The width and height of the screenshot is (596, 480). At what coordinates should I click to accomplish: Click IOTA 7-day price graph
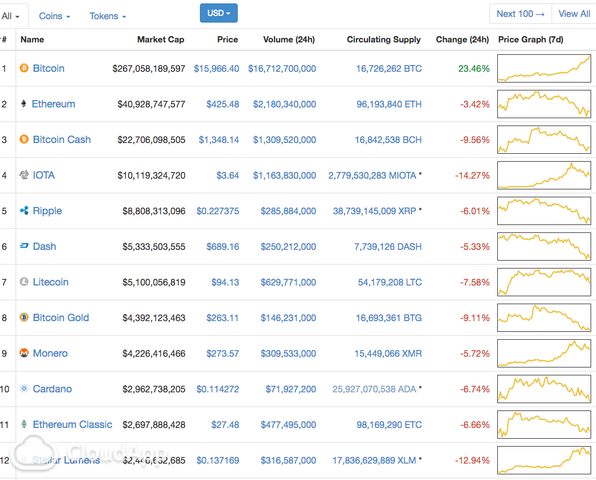pos(544,175)
